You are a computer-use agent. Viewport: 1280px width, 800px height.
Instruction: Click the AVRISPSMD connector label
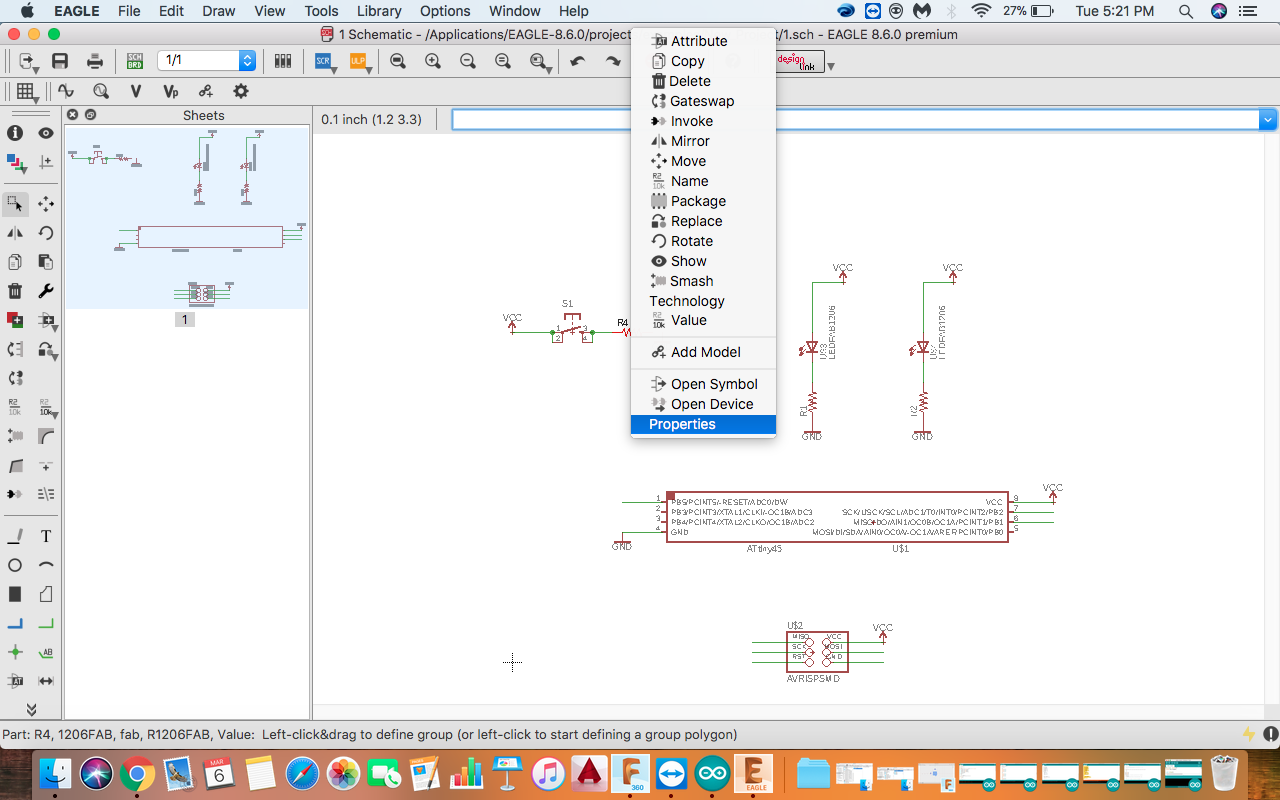coord(813,679)
